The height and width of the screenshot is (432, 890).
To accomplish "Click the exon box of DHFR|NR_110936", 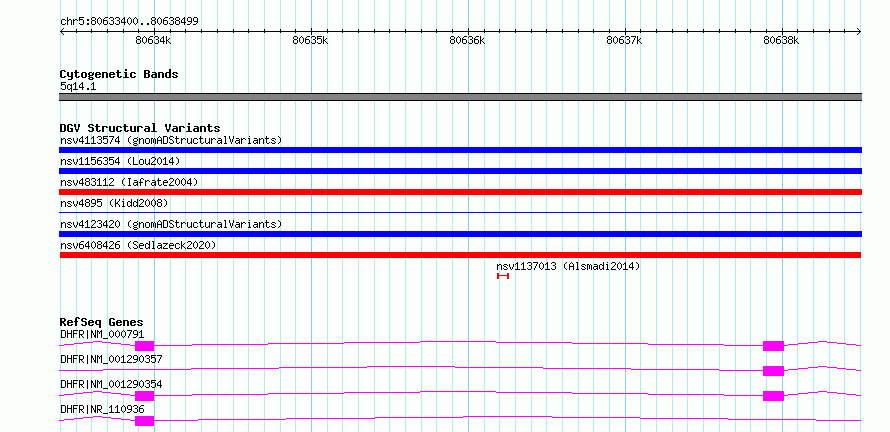I will [145, 421].
